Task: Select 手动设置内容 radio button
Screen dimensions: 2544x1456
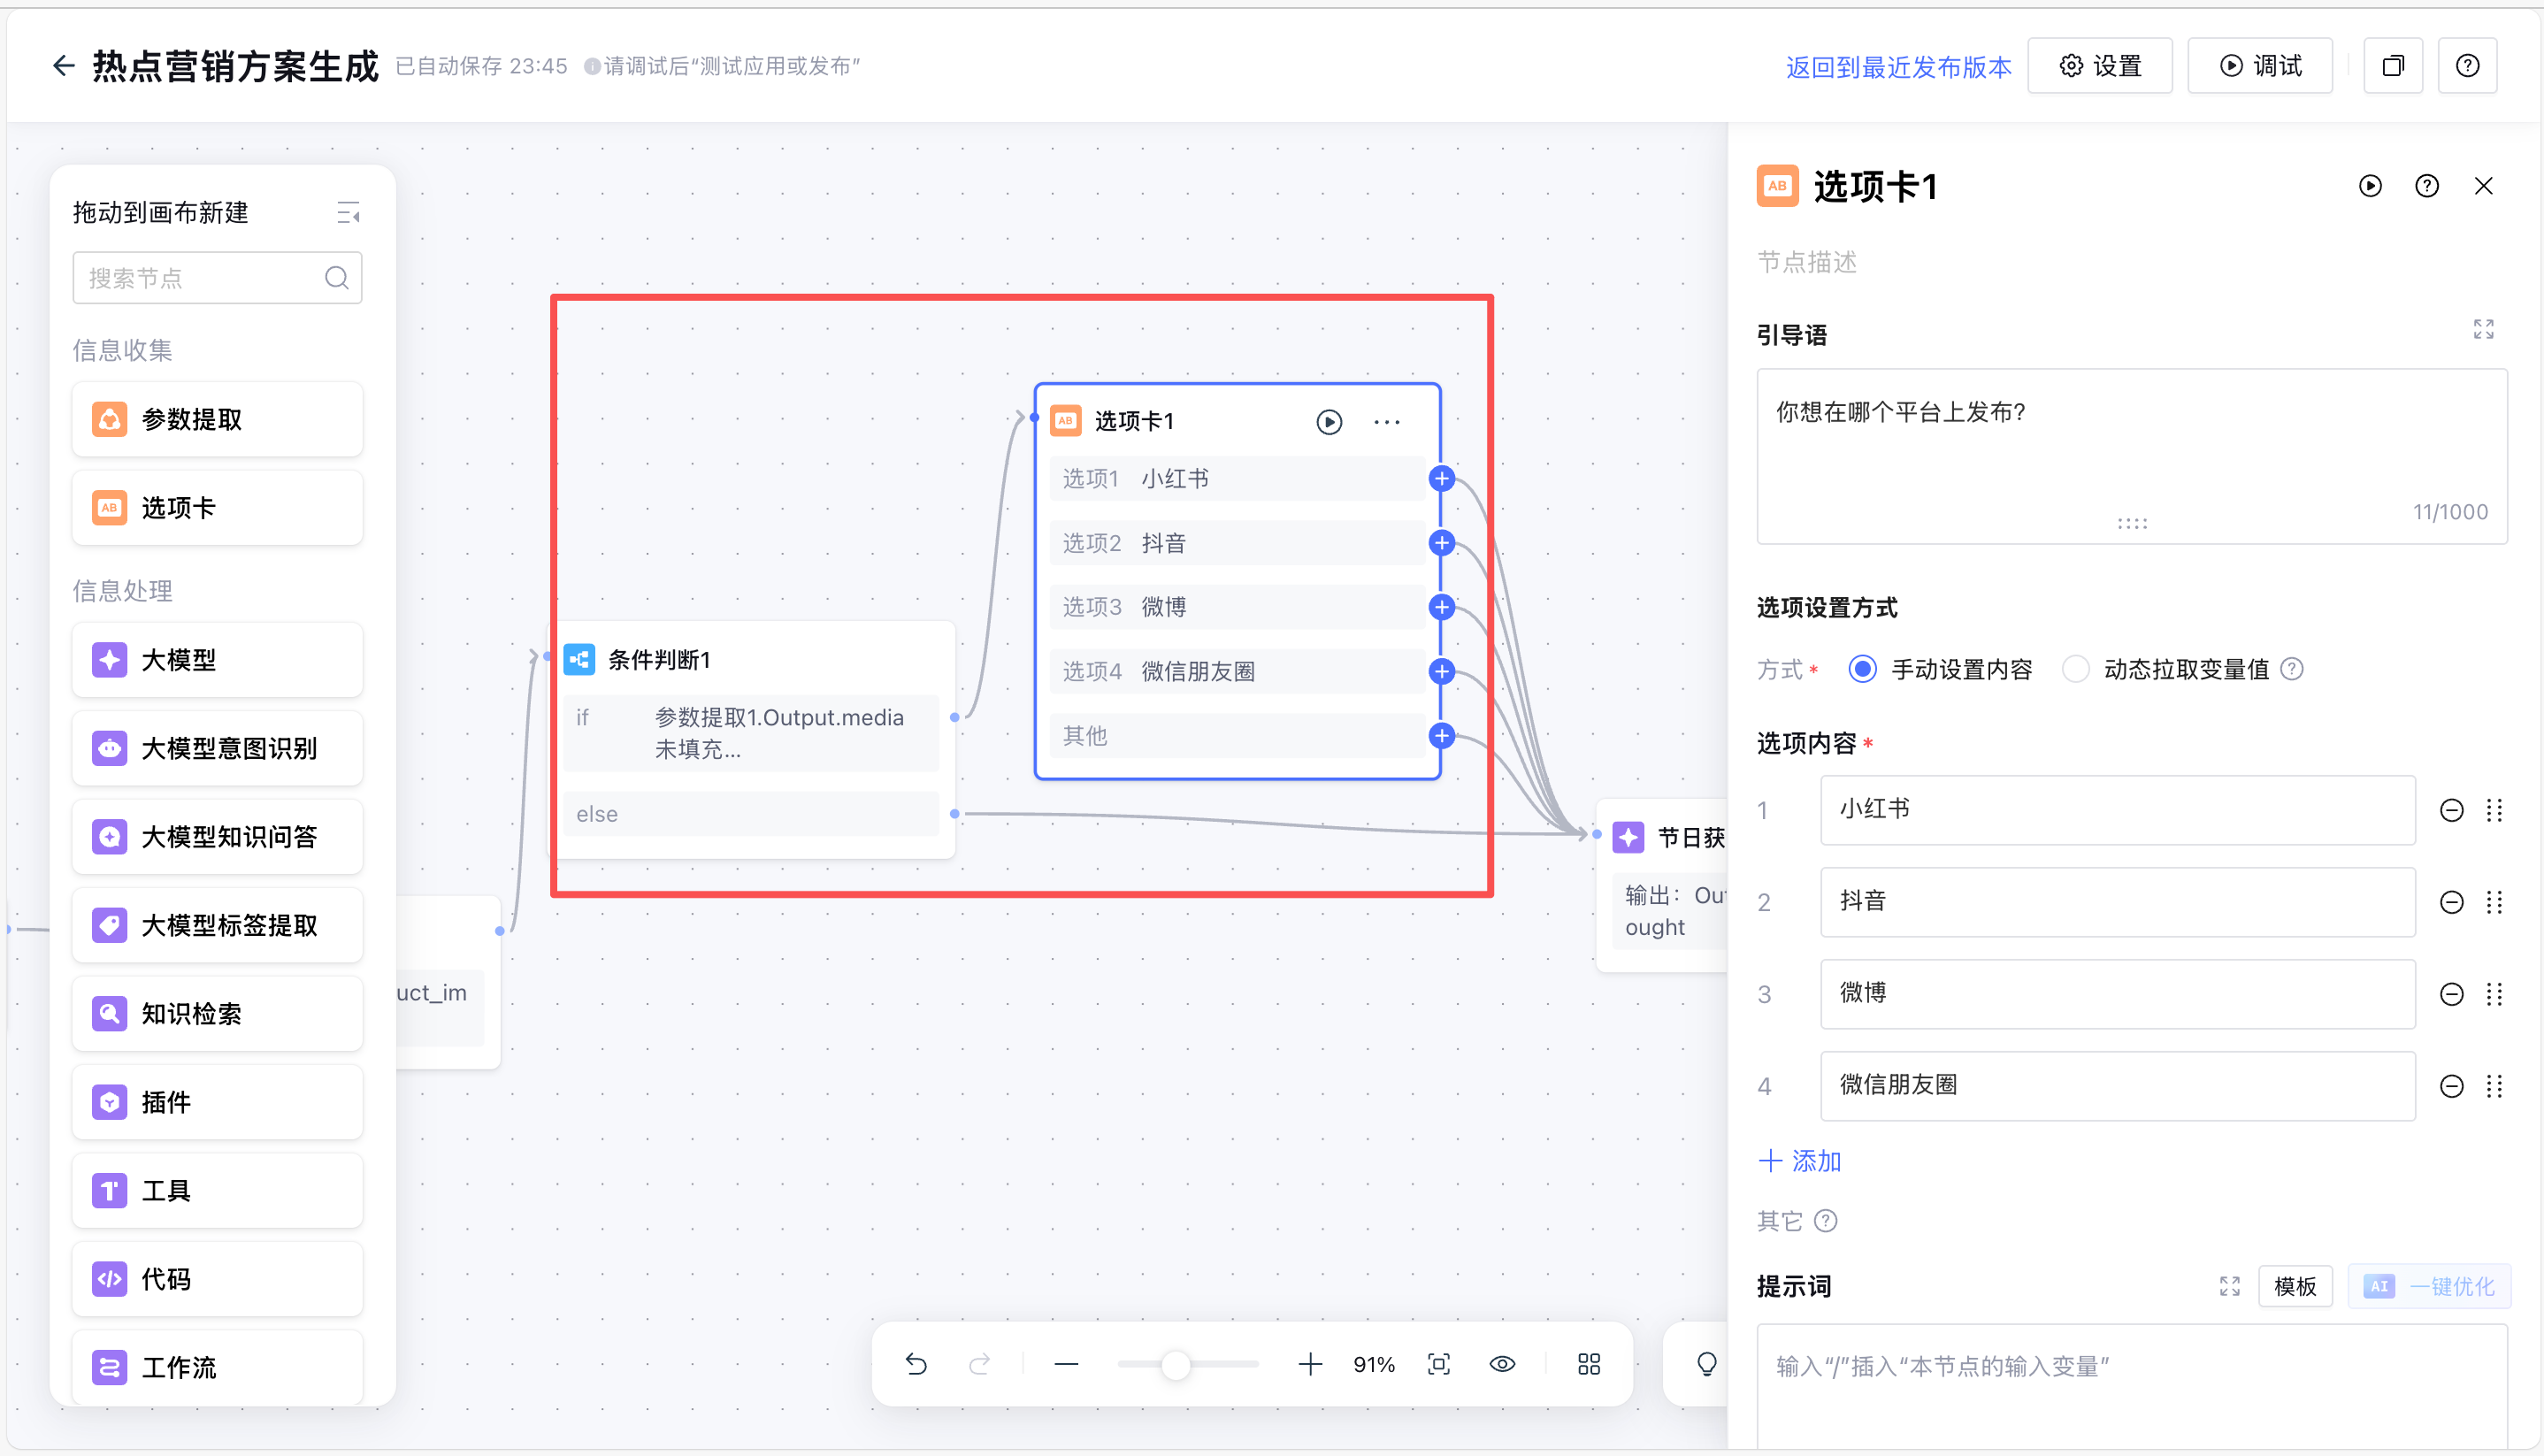Action: [1862, 669]
